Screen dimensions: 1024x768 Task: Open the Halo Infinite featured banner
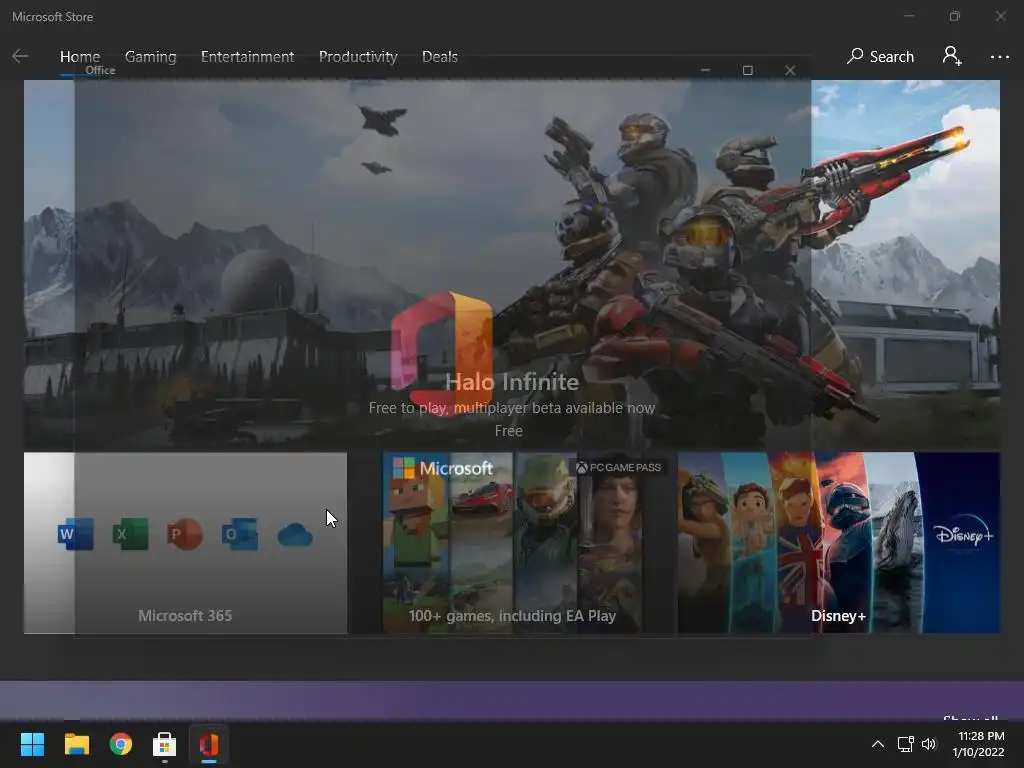click(x=511, y=264)
